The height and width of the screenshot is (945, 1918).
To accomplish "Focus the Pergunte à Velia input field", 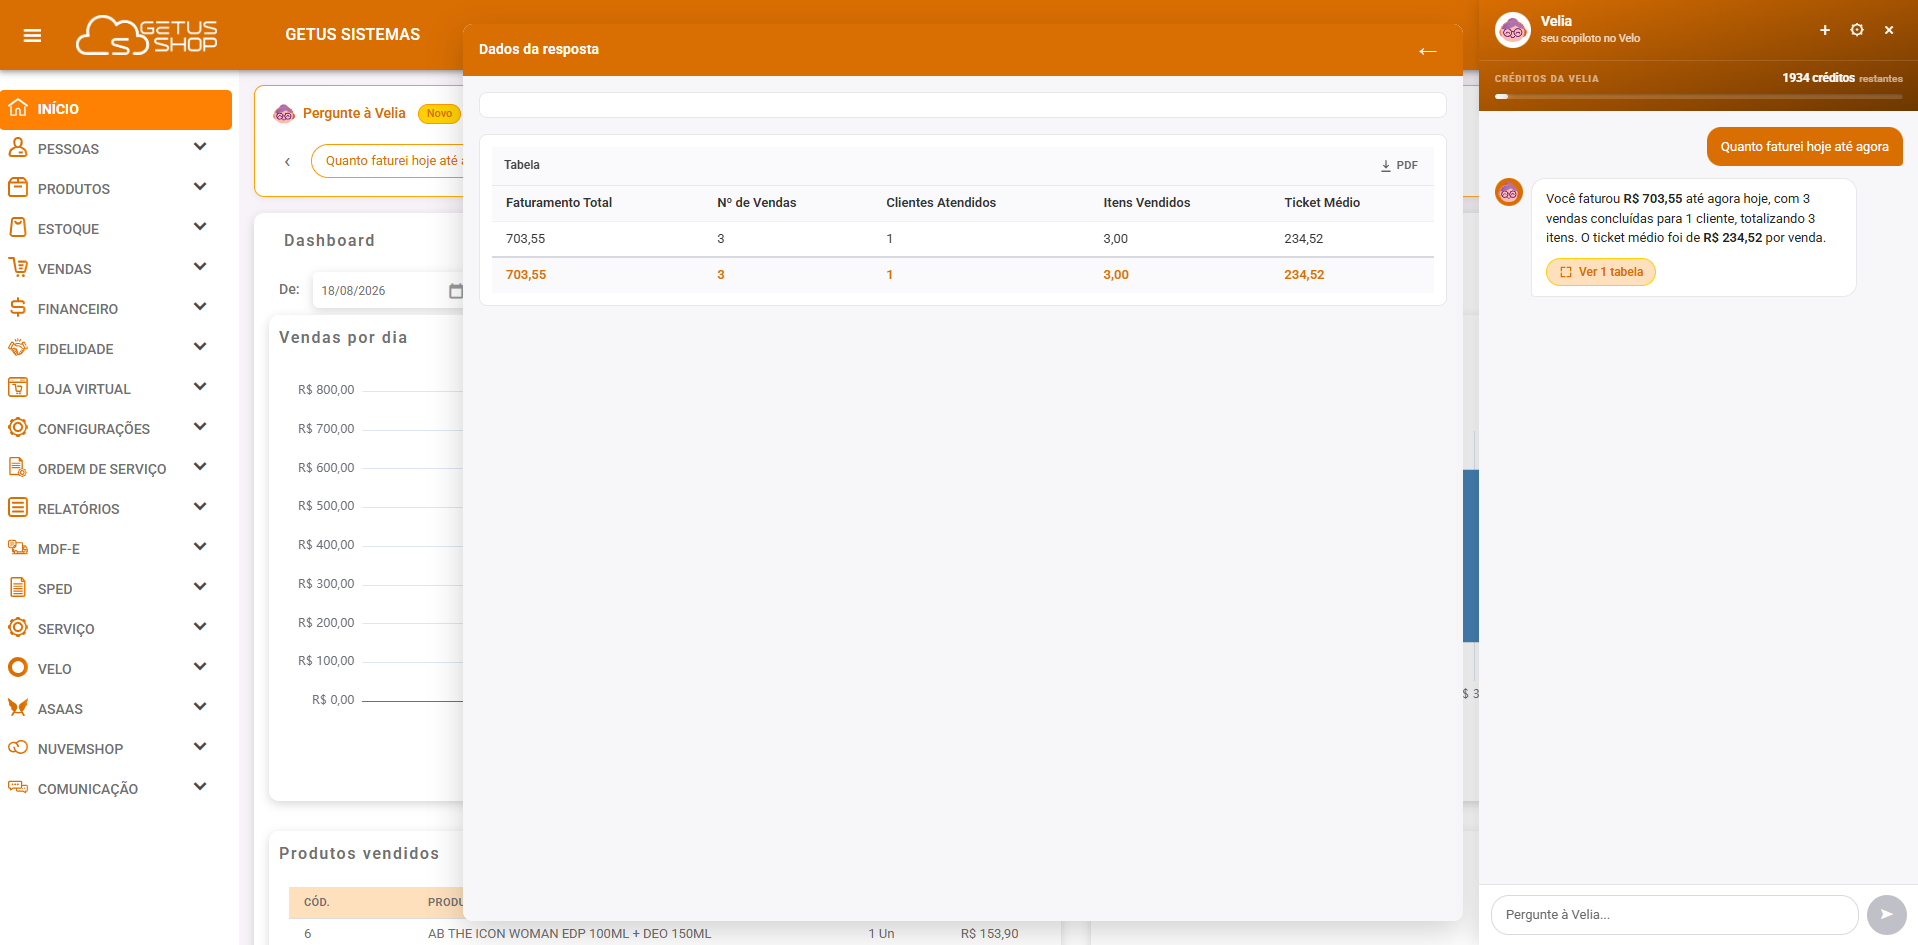I will coord(1674,914).
